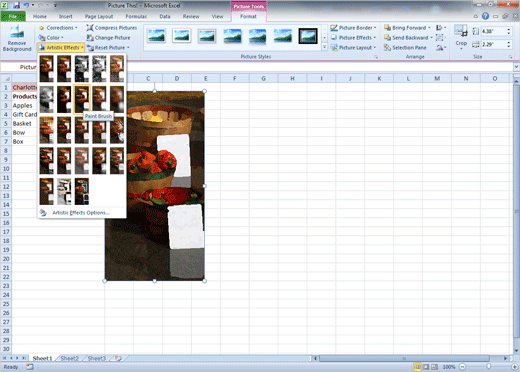Click the Save icon in quick access toolbar
Viewport: 520px width, 372px height.
(16, 5)
